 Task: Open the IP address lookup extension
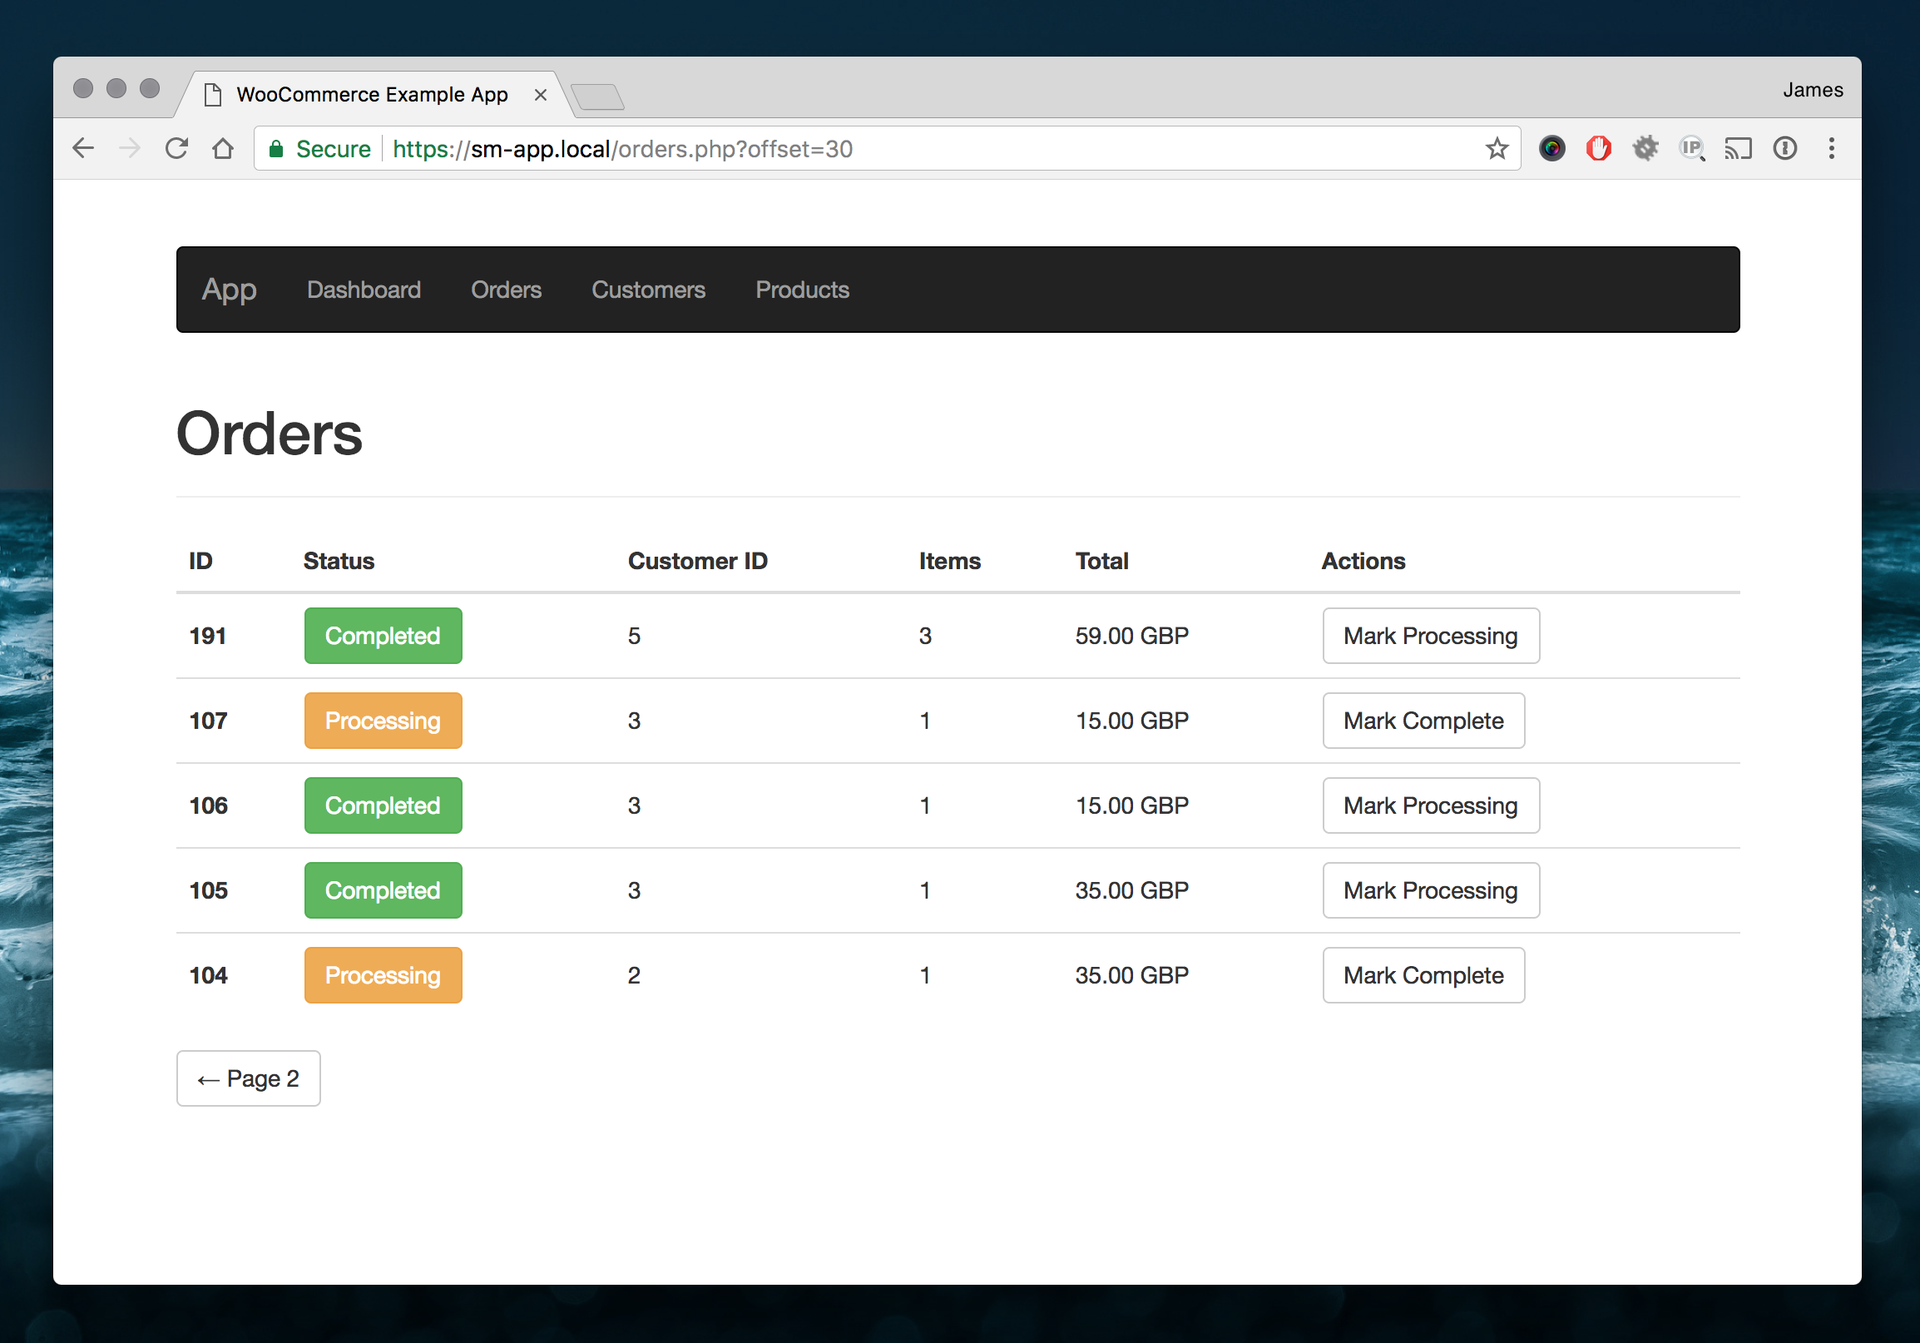1692,148
